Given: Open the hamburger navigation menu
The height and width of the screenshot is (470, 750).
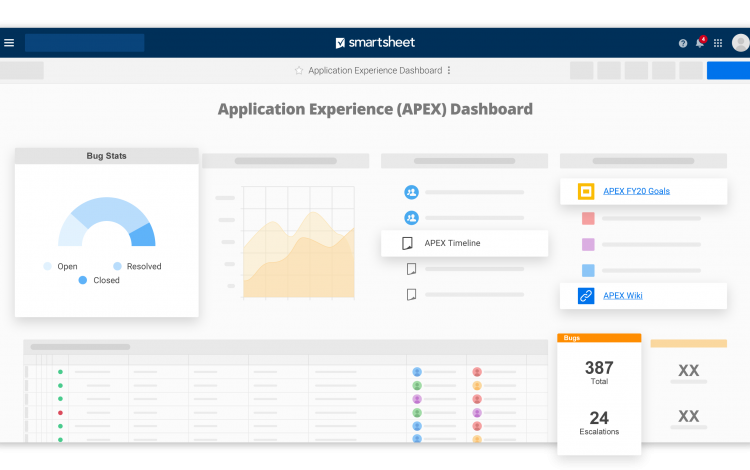Looking at the screenshot, I should [9, 43].
